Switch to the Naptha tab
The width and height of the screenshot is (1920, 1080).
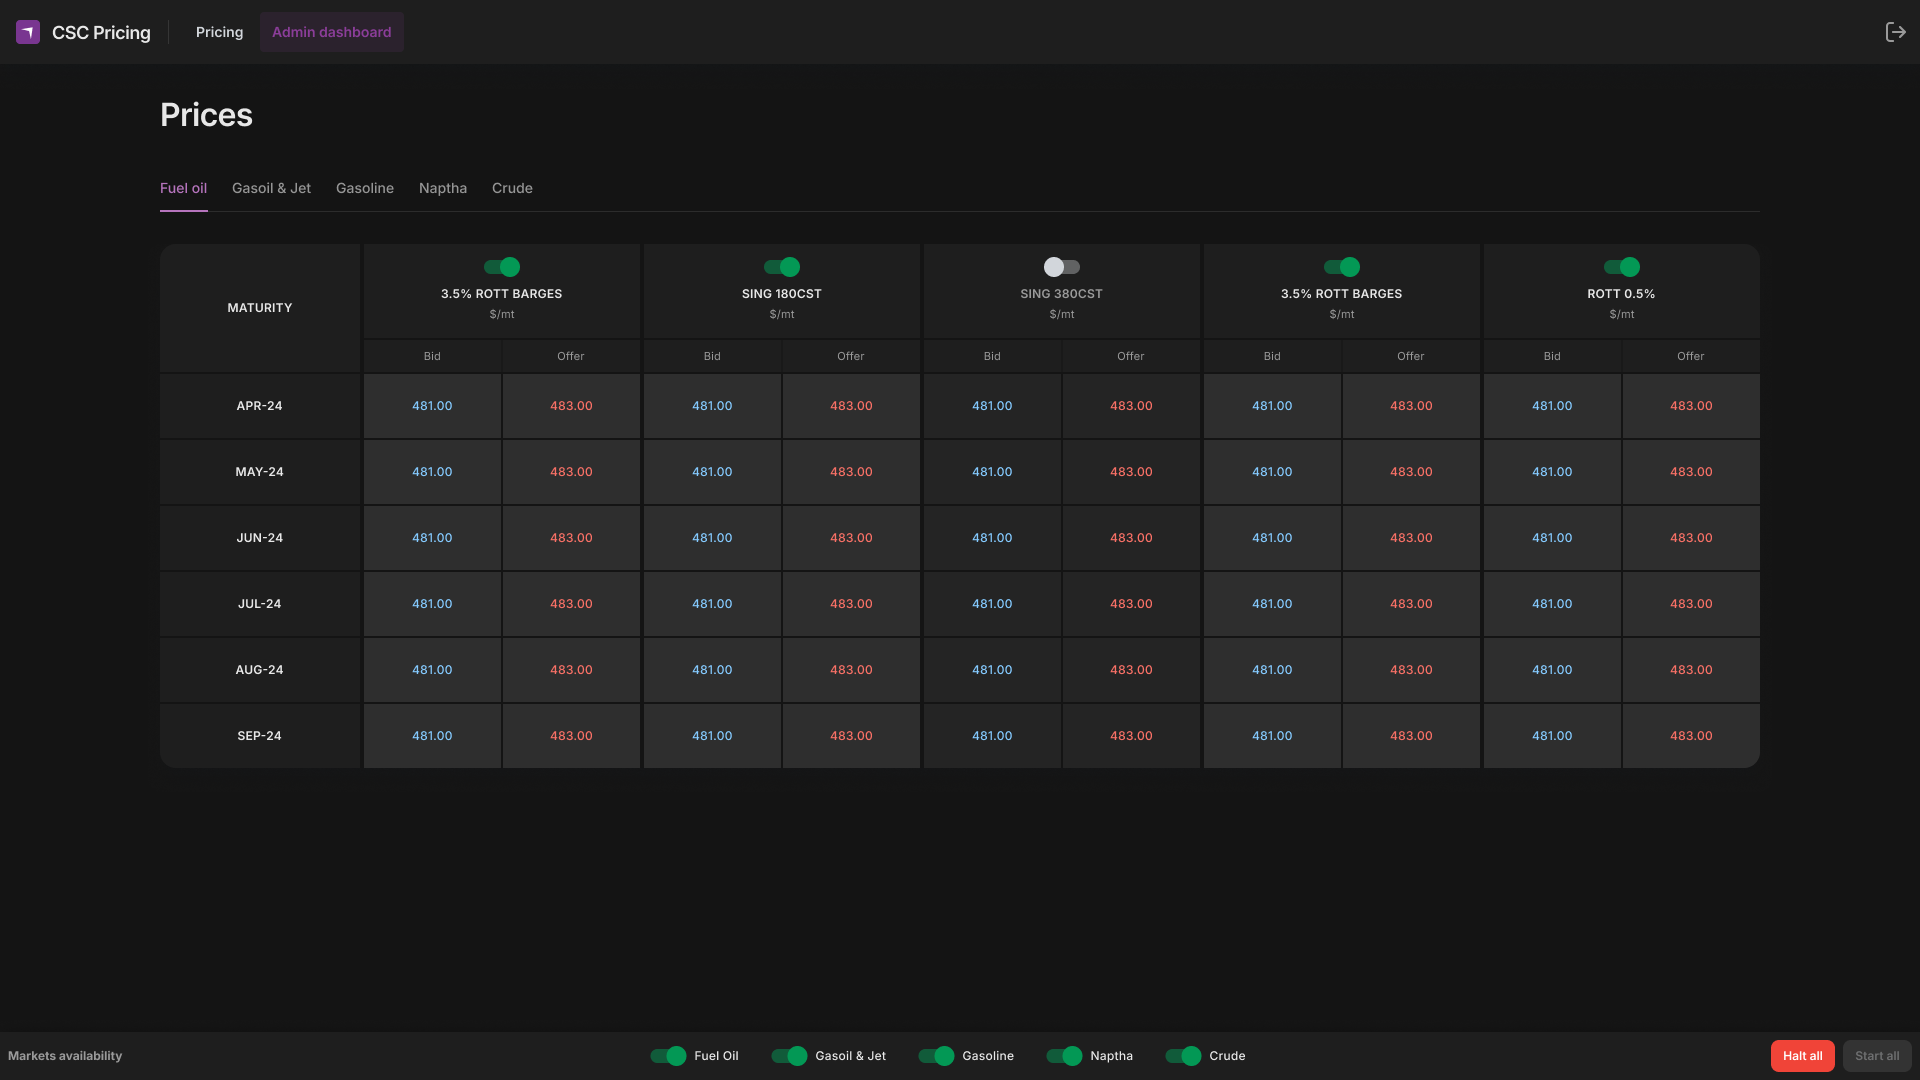(x=443, y=188)
